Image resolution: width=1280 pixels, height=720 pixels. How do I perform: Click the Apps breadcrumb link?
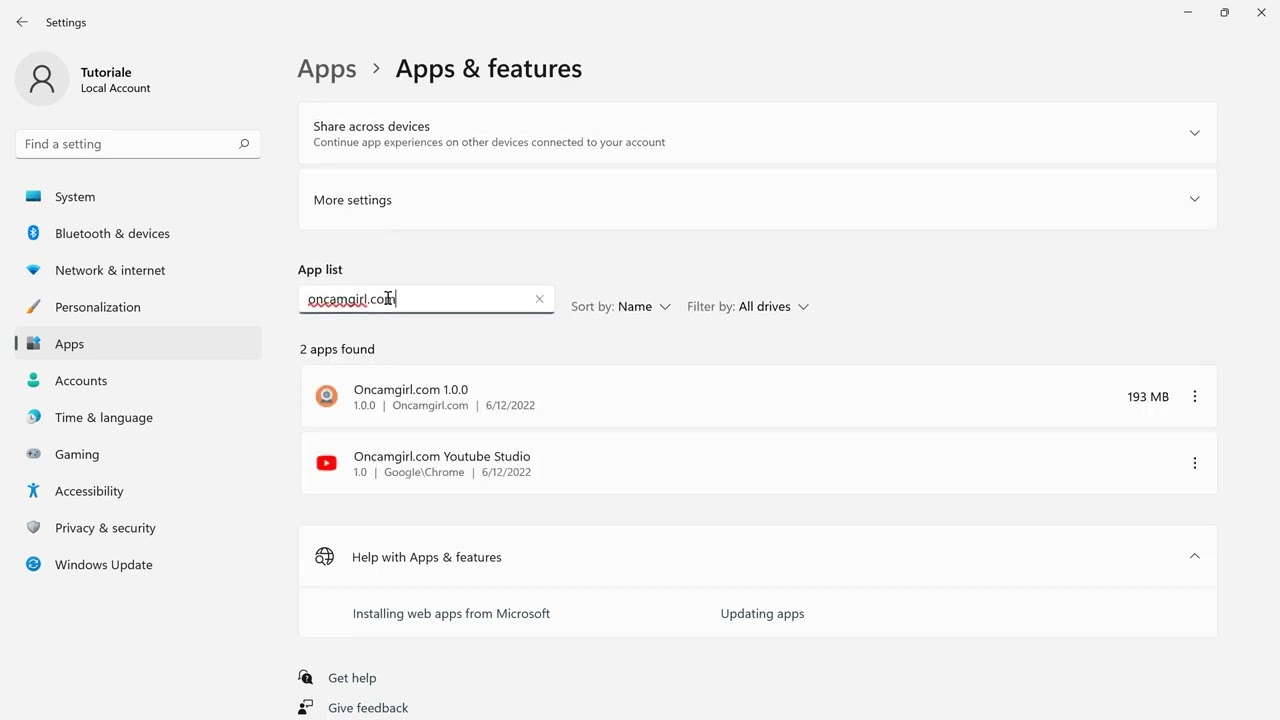click(x=327, y=68)
